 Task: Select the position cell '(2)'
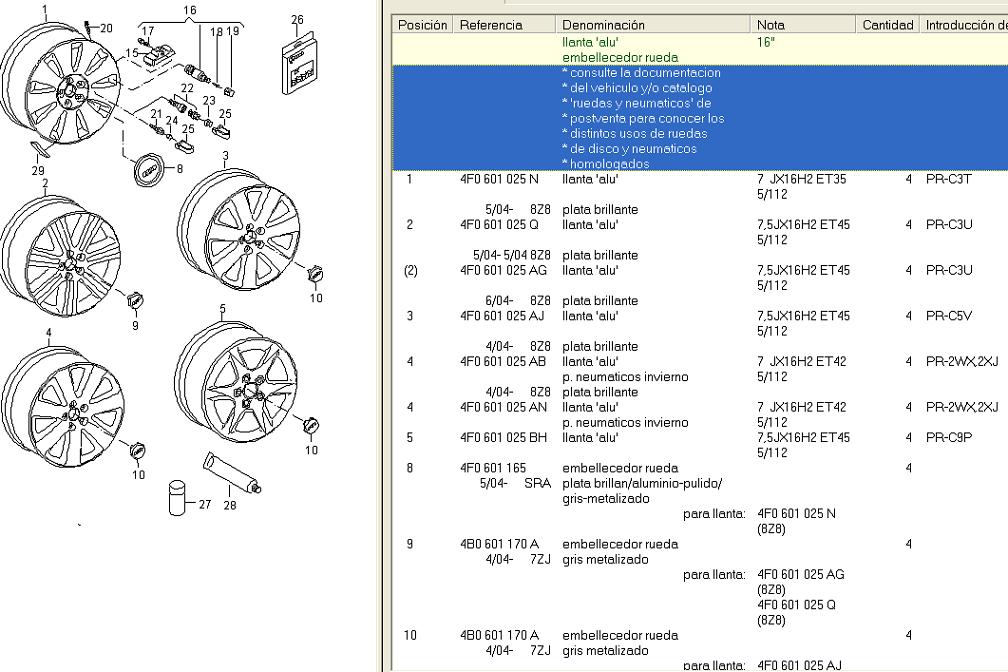coord(410,271)
